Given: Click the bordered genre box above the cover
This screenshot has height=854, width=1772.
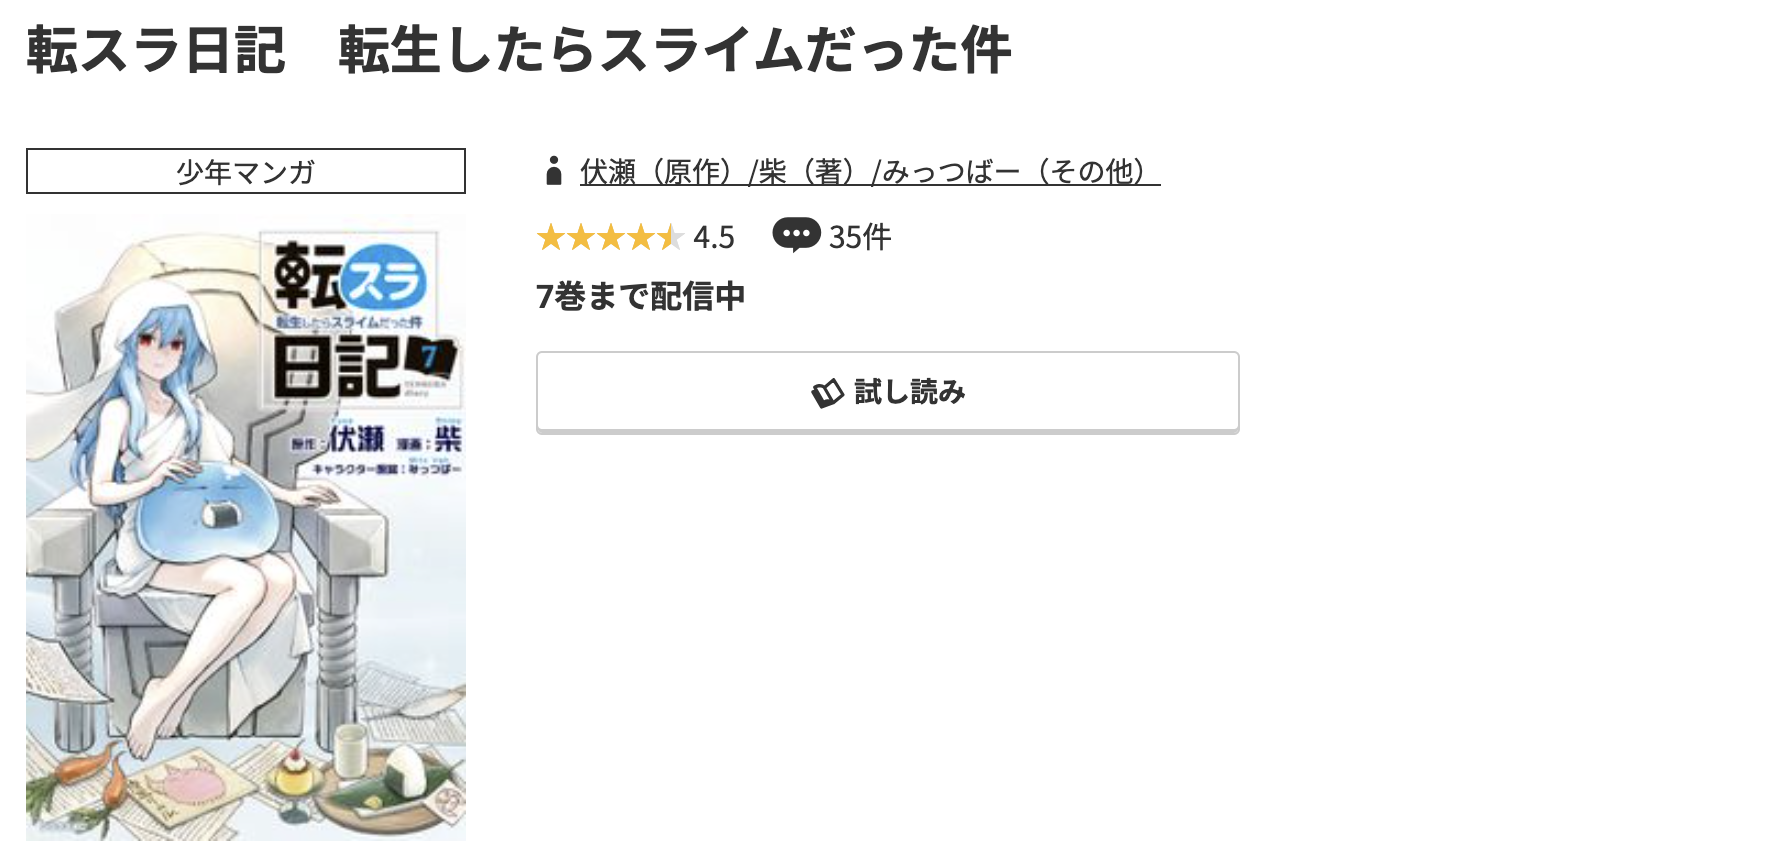Looking at the screenshot, I should (x=245, y=171).
